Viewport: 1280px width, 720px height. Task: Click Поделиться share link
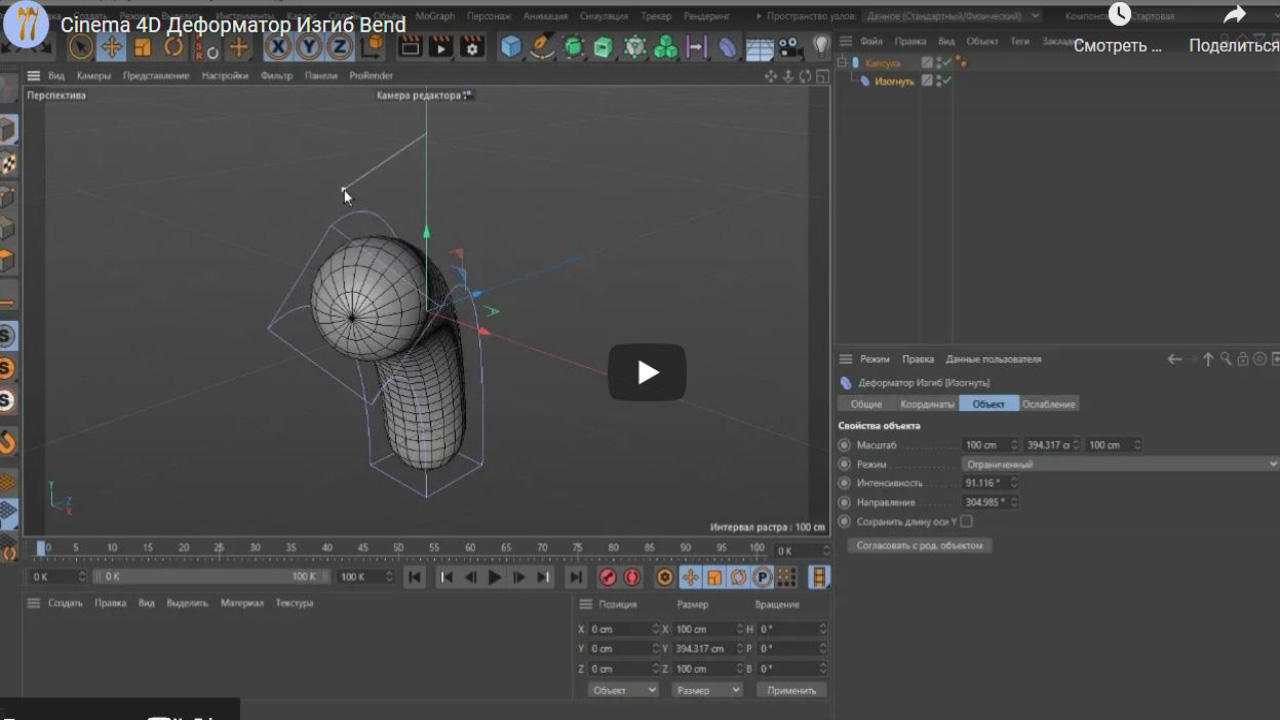[x=1234, y=30]
